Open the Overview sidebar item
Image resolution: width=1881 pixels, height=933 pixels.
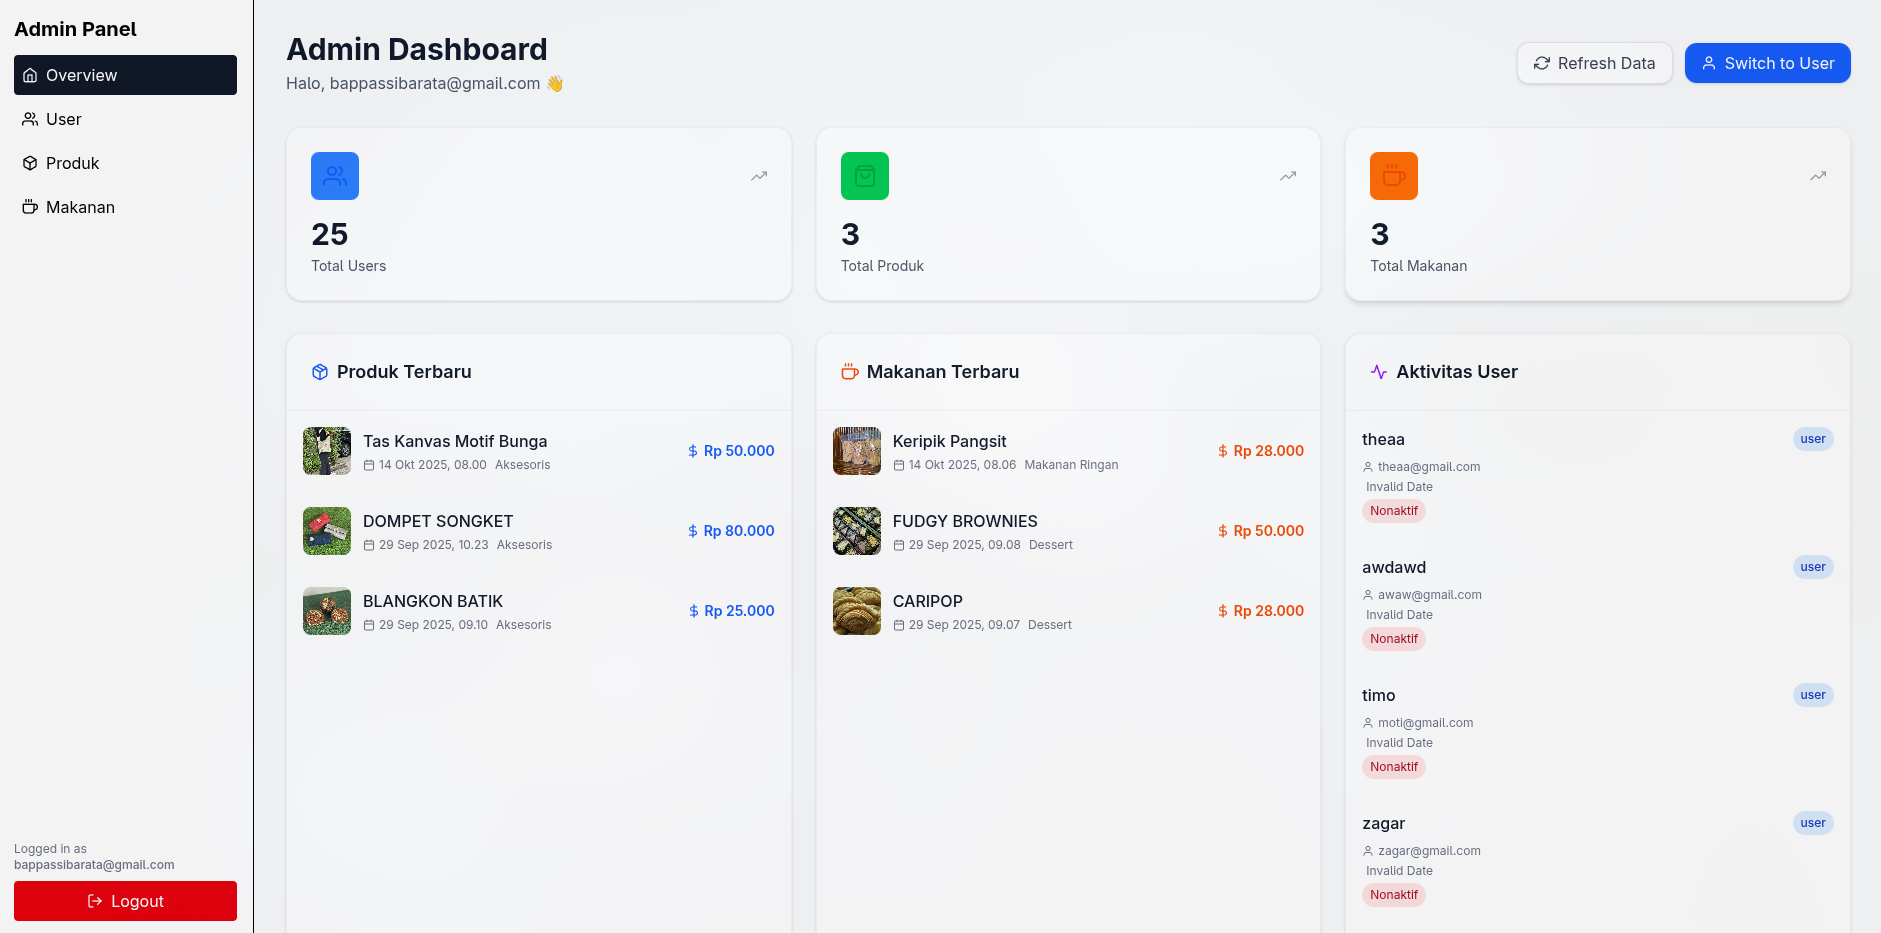[x=125, y=75]
